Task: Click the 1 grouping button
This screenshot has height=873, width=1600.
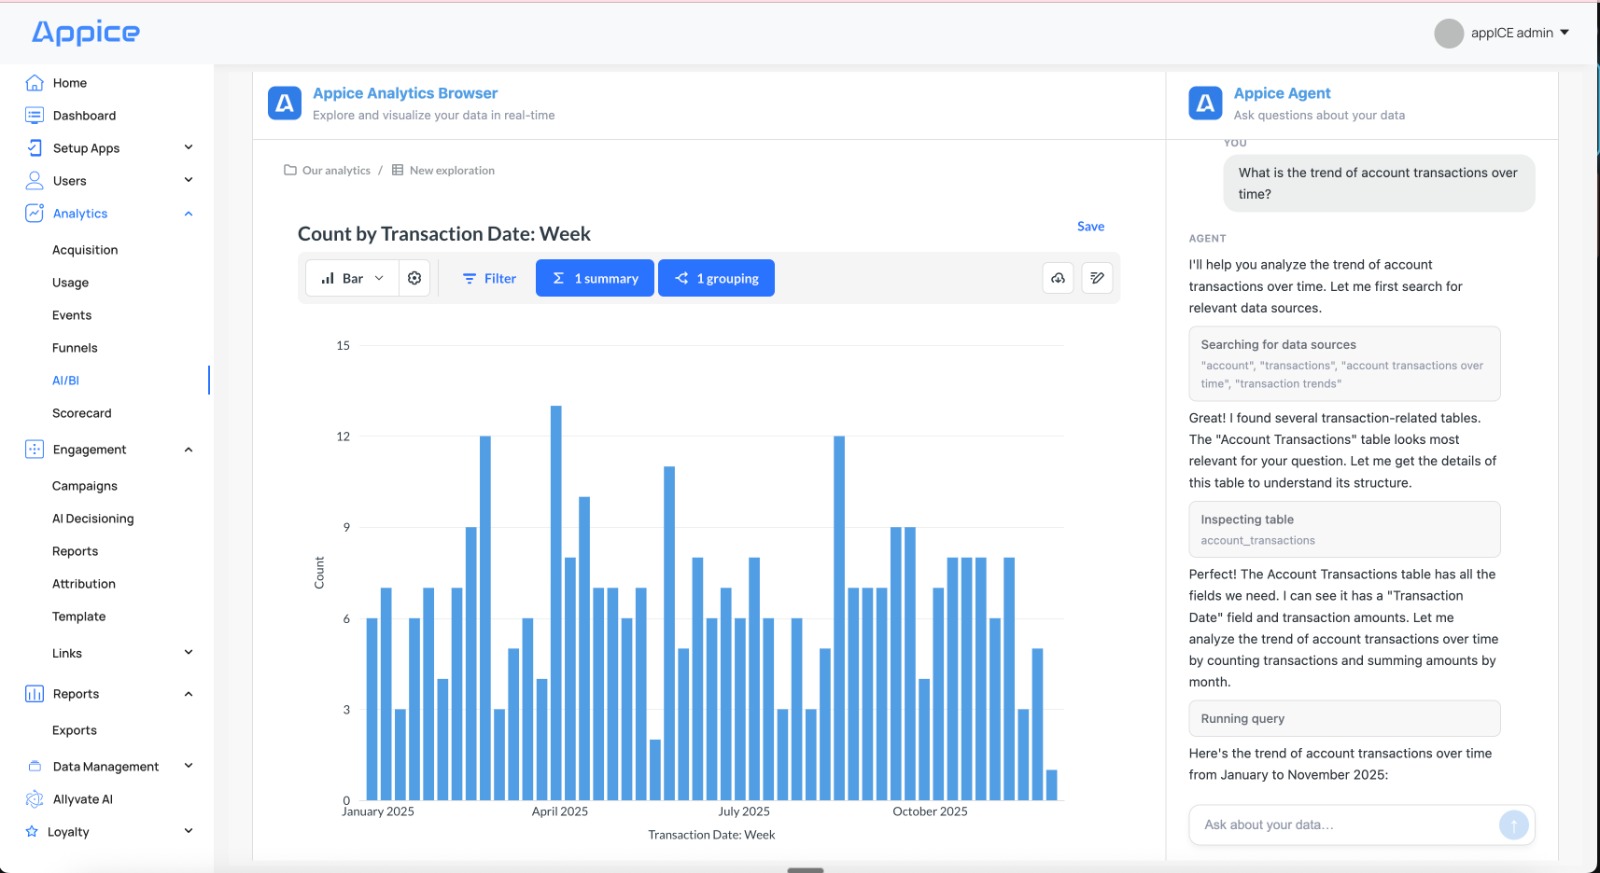Action: point(716,278)
